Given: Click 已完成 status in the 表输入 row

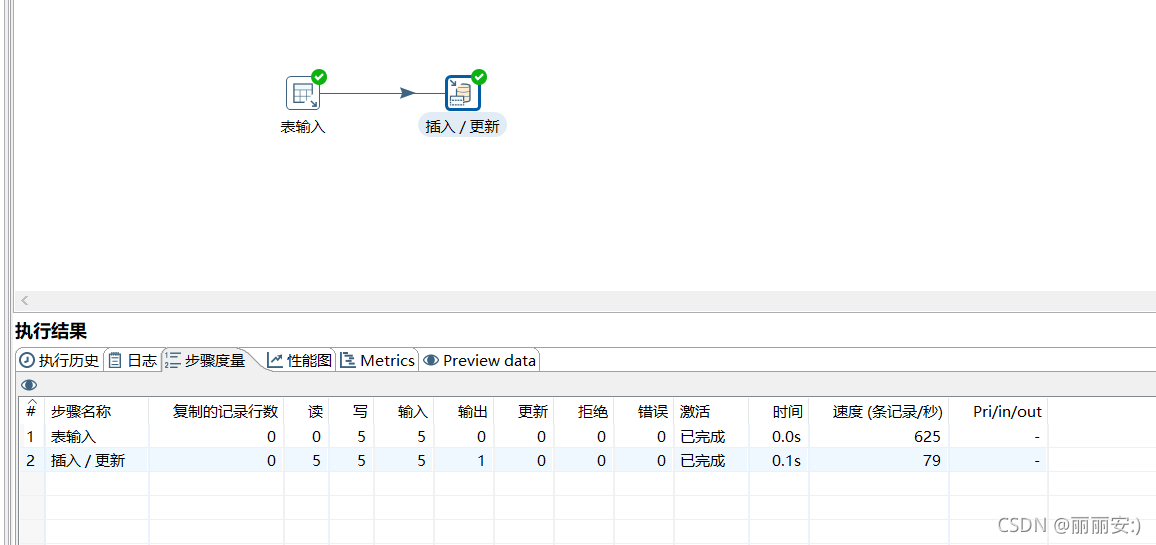Looking at the screenshot, I should coord(703,437).
